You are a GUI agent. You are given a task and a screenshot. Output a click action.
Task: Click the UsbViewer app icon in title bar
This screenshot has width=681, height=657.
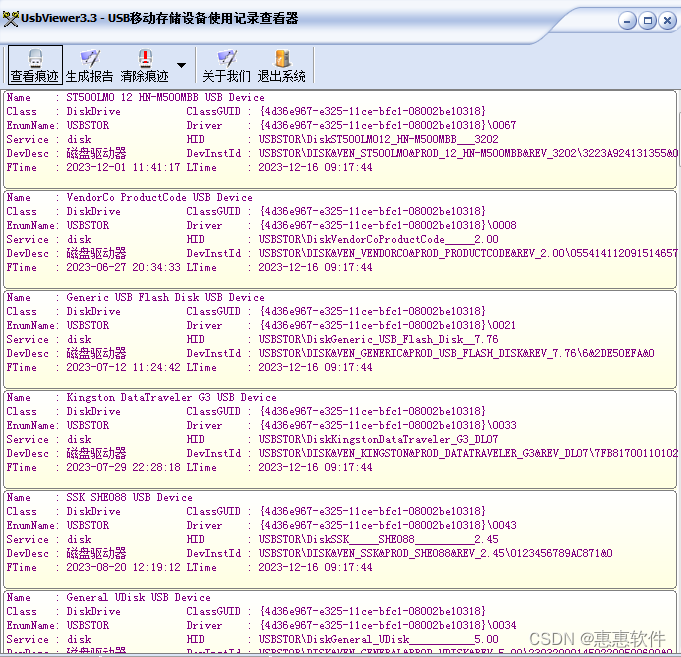pos(10,19)
